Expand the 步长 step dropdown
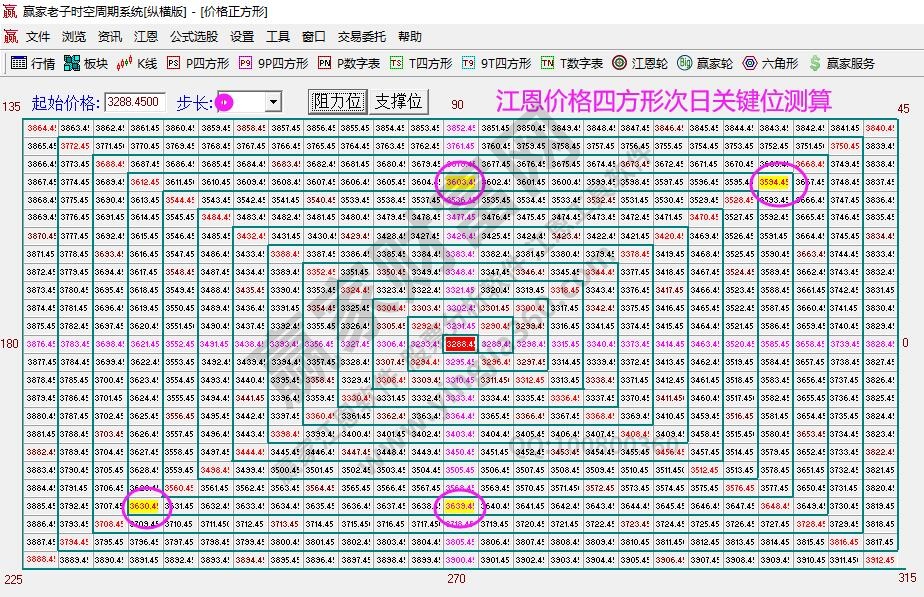924x597 pixels. (272, 101)
